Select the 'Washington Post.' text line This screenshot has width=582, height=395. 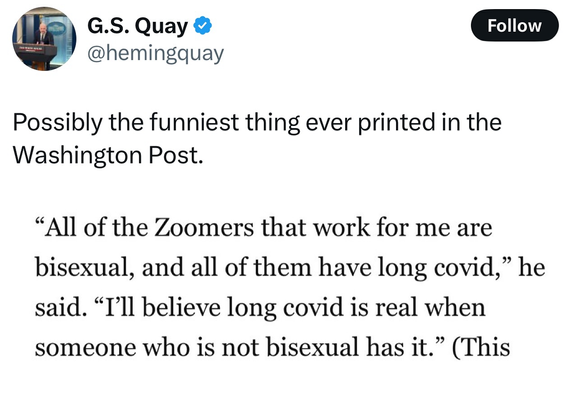point(108,154)
